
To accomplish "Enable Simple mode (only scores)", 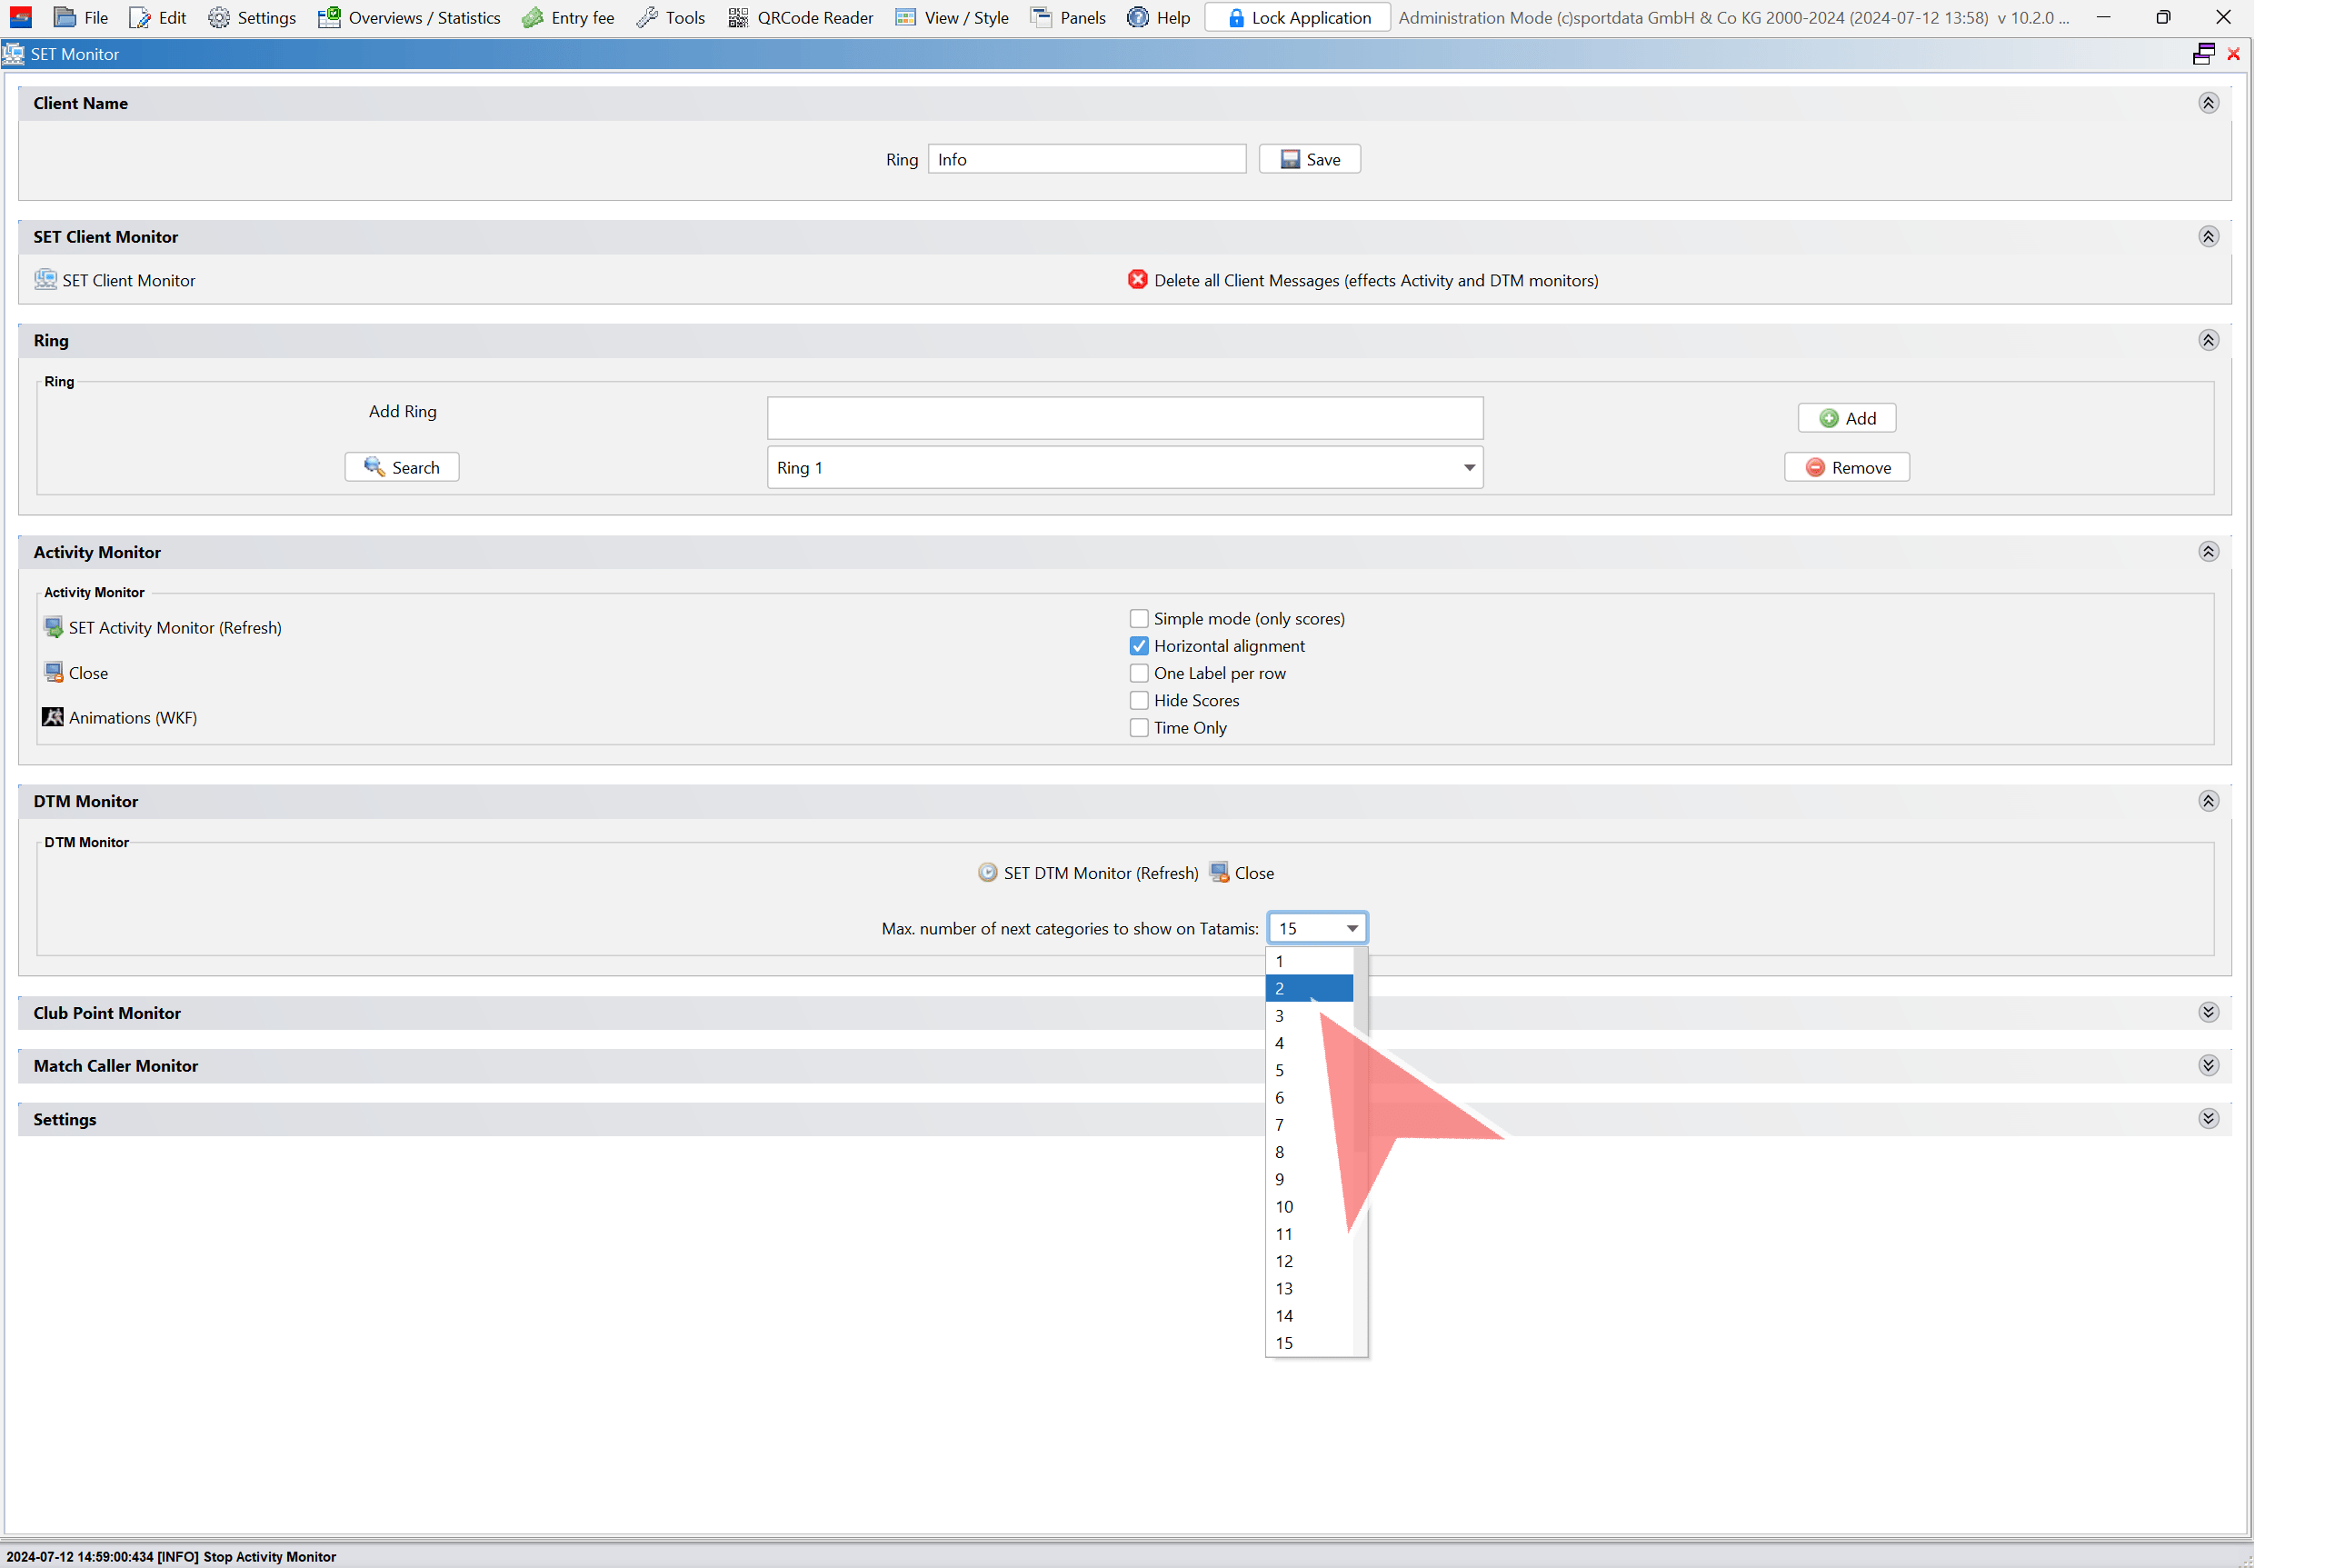I will click(x=1138, y=619).
